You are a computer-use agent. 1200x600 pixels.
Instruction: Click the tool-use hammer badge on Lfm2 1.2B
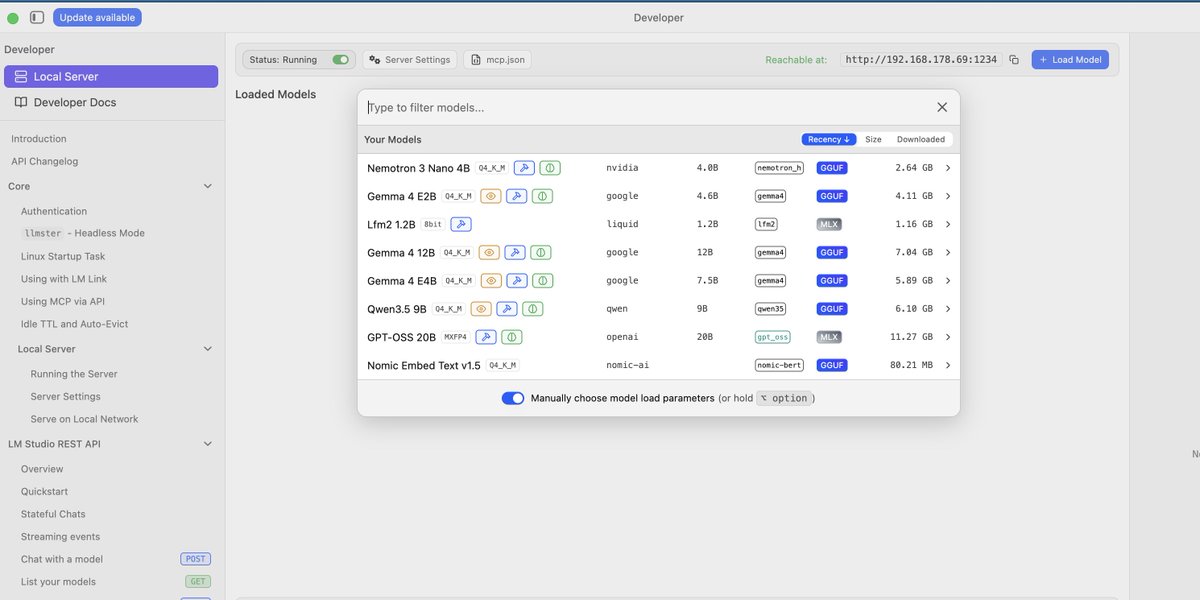coord(461,224)
